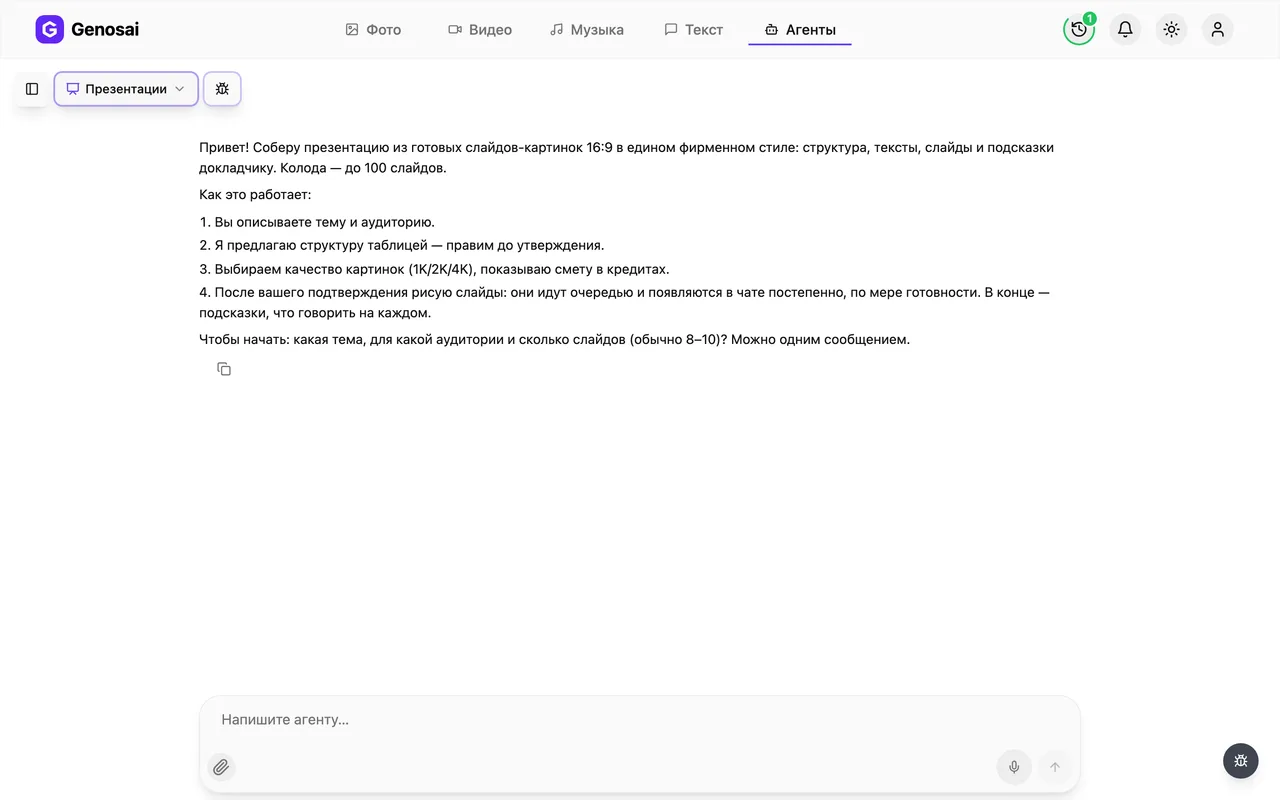Image resolution: width=1280 pixels, height=800 pixels.
Task: Click the Genosai brand name
Action: [x=105, y=30]
